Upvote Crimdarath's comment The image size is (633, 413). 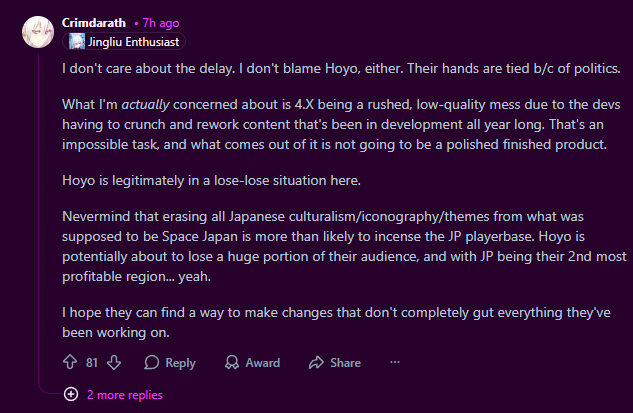[70, 362]
